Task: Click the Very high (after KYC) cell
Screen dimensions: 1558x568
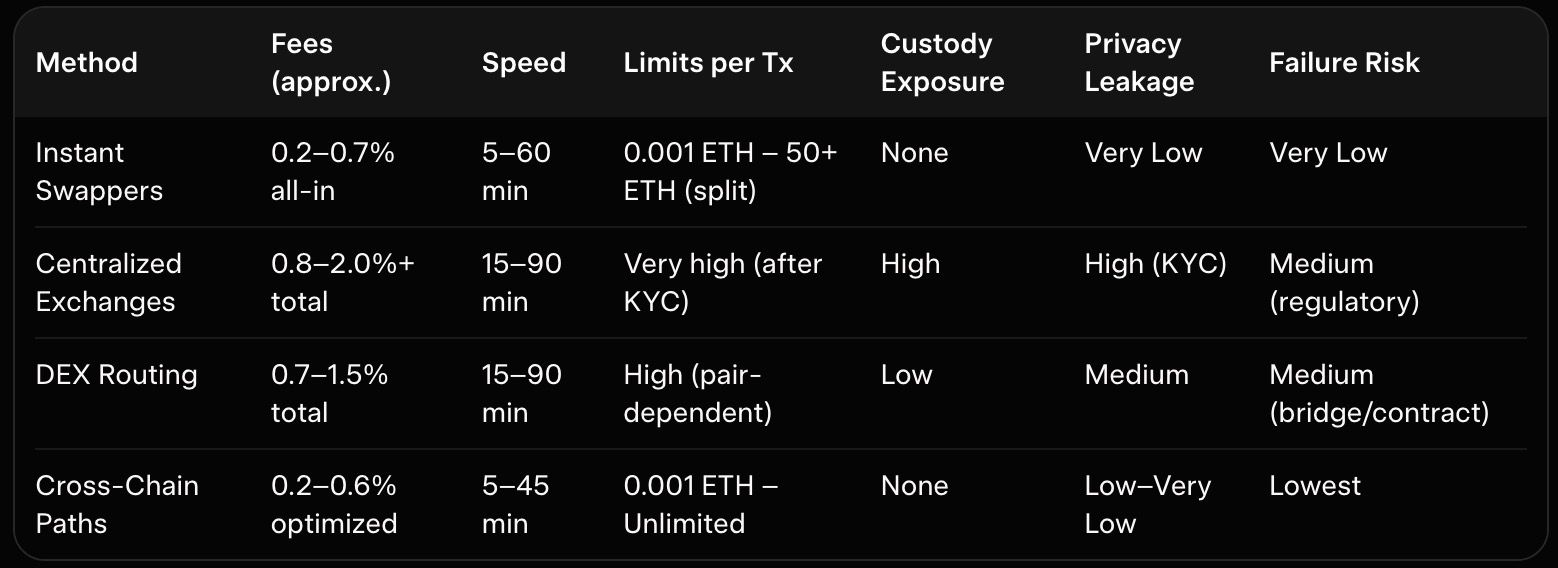Action: pyautogui.click(x=722, y=283)
